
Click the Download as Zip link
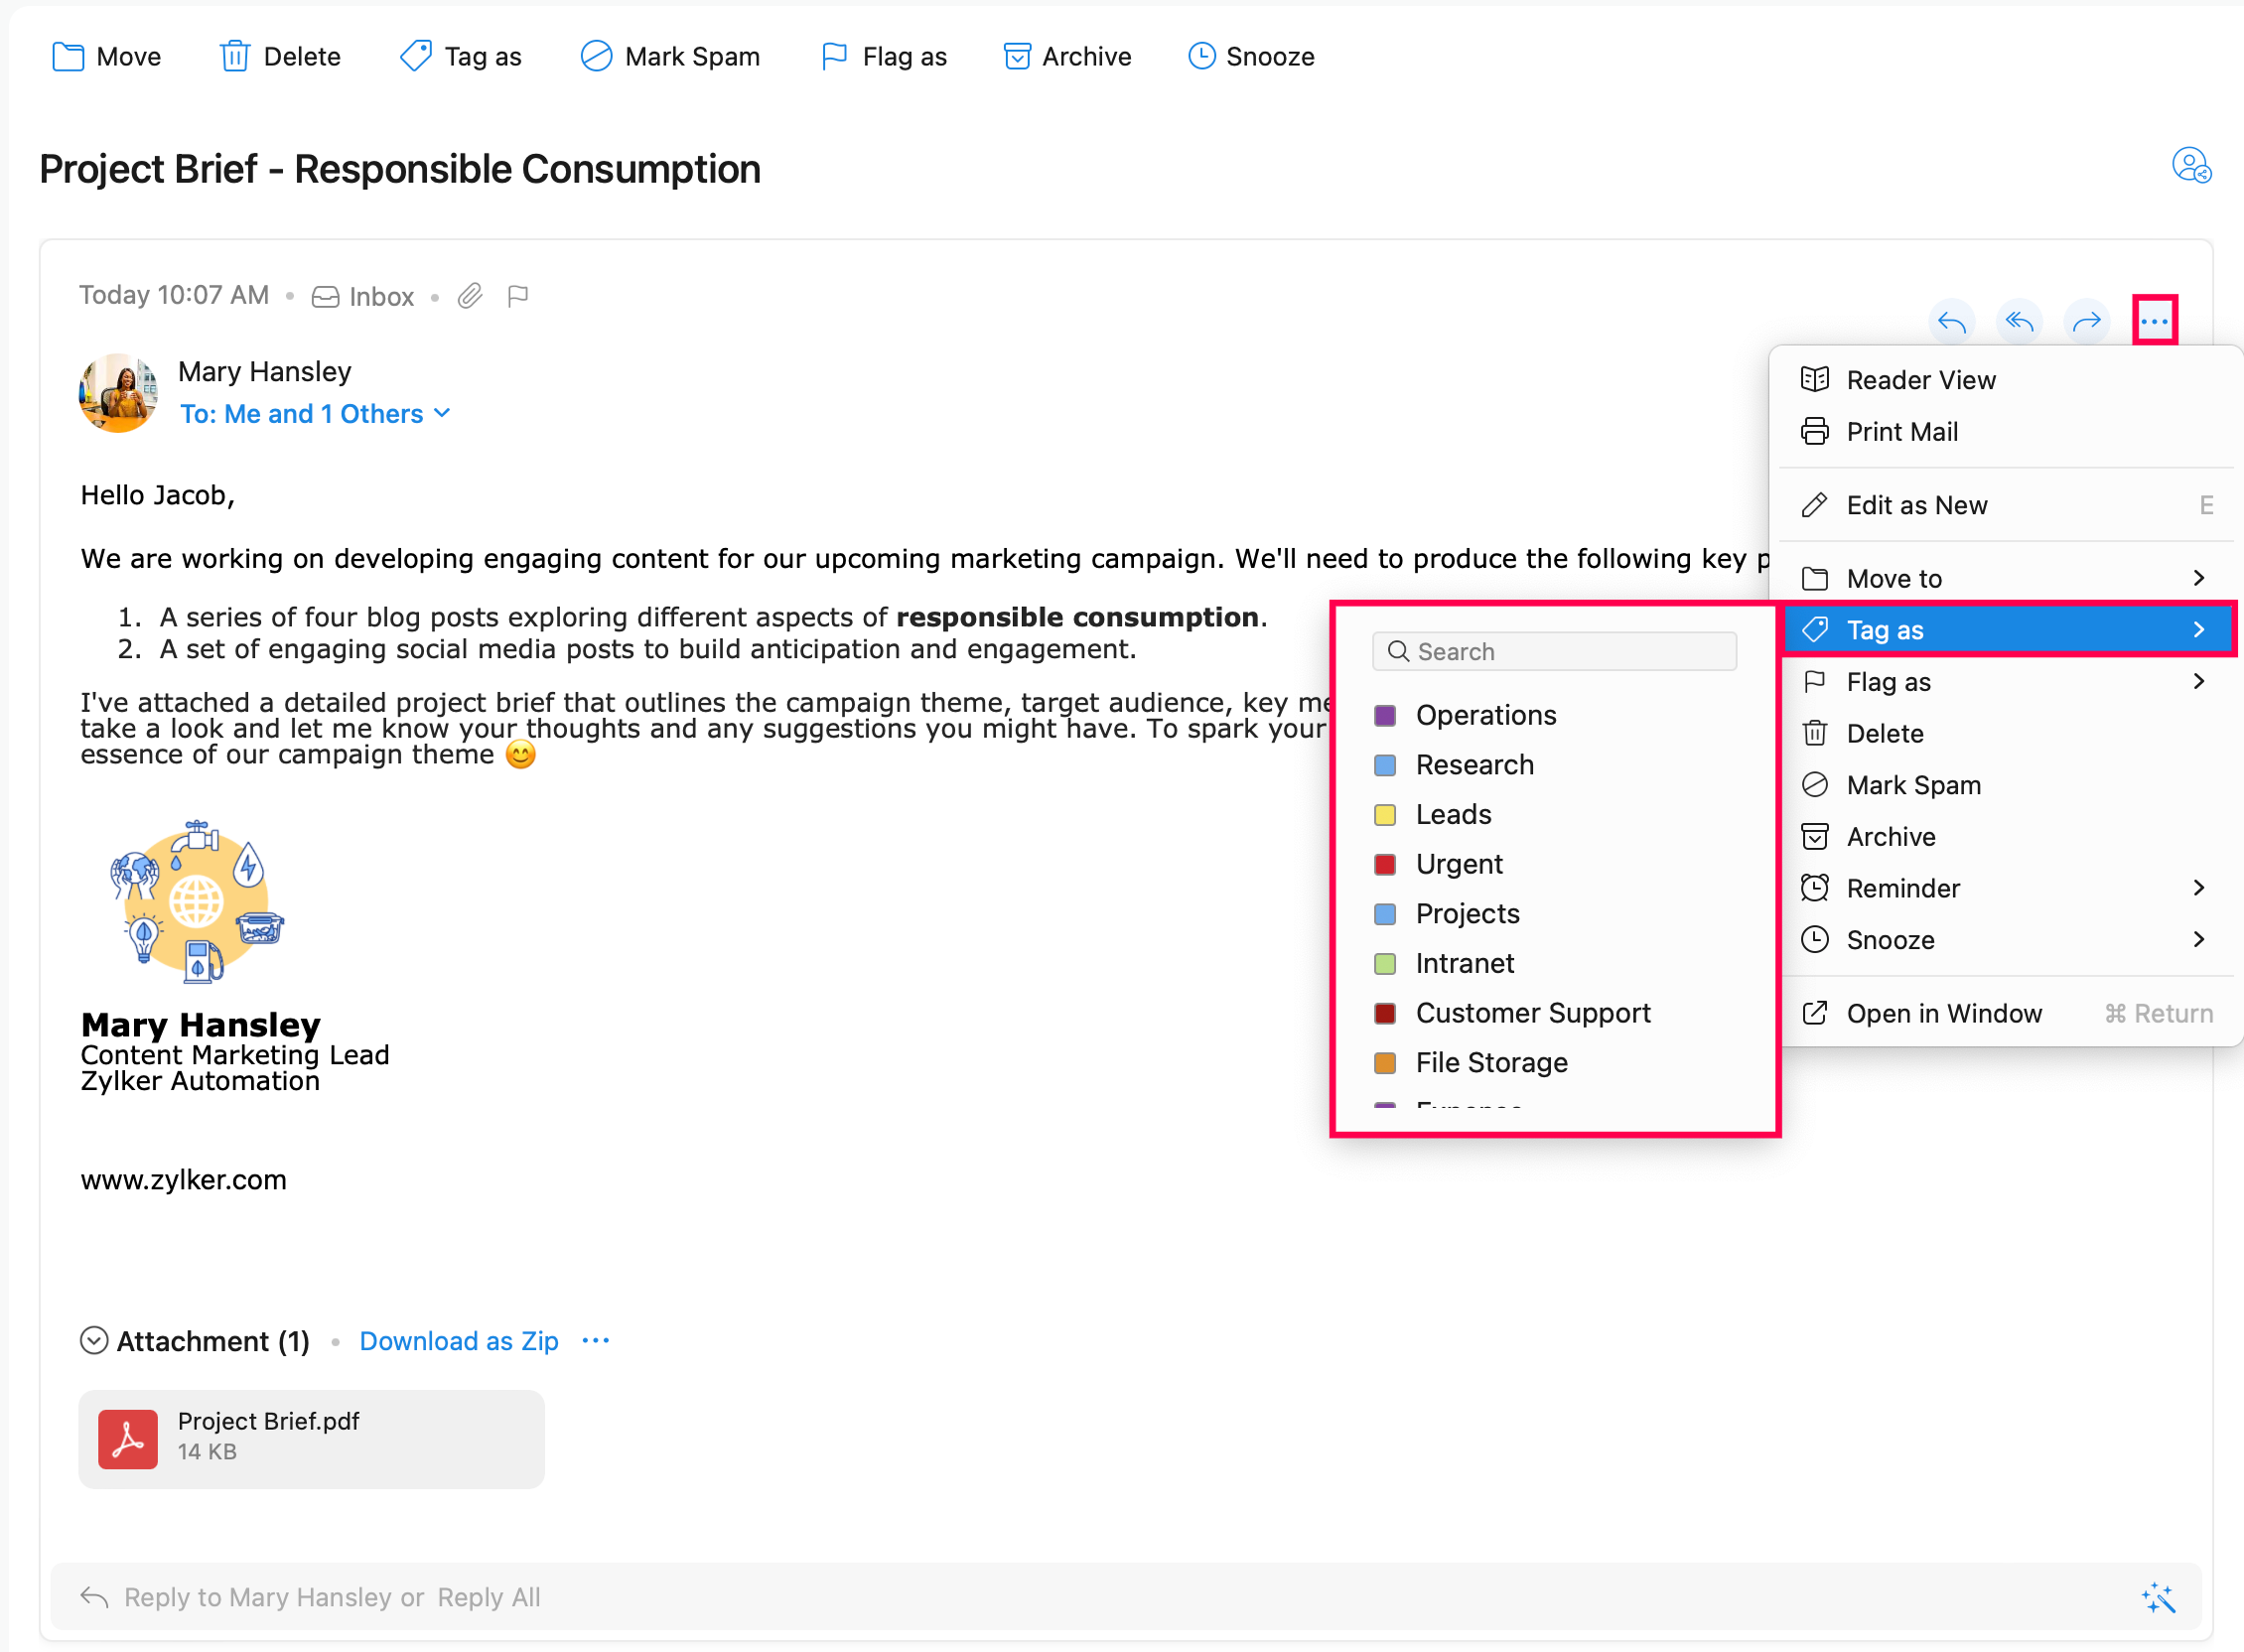click(459, 1341)
